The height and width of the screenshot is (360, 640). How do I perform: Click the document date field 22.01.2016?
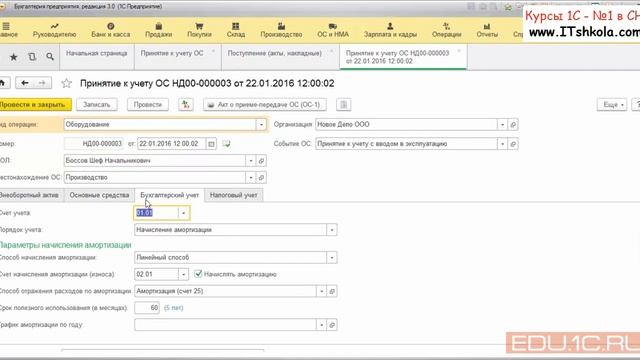pyautogui.click(x=171, y=144)
